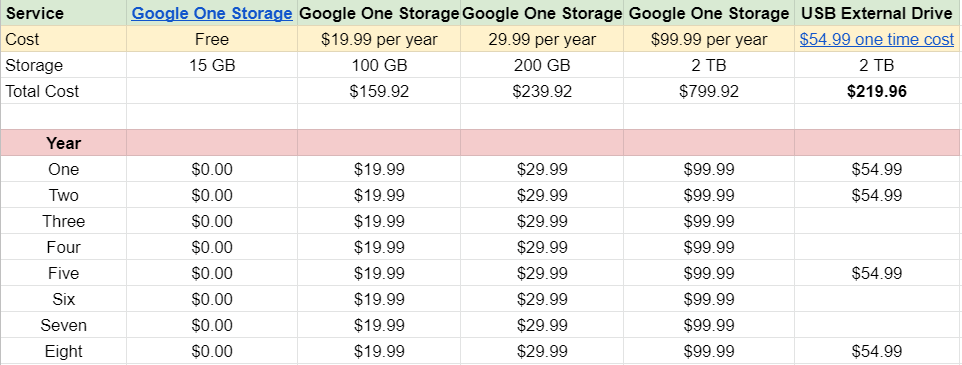Select the 100 GB storage cell
The height and width of the screenshot is (365, 962).
tap(379, 65)
